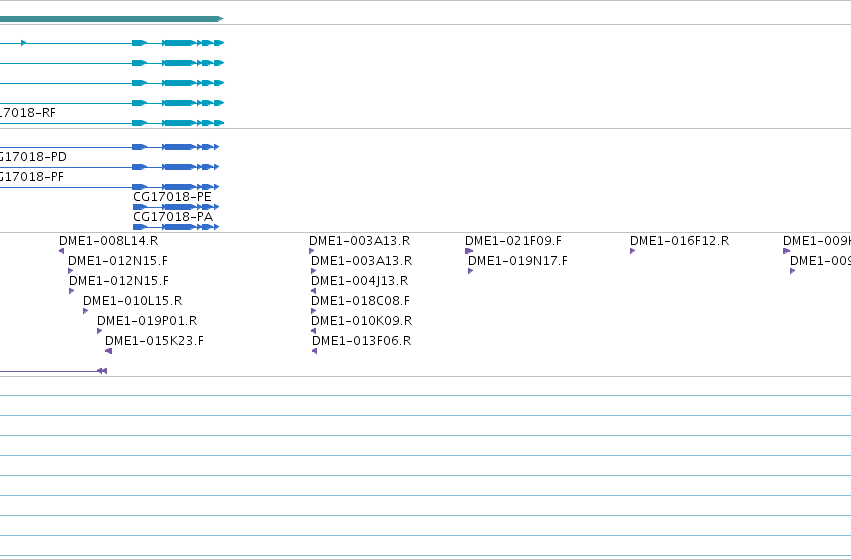Screen dimensions: 851x560
Task: Click the DME1-008L14.R label
Action: [109, 240]
